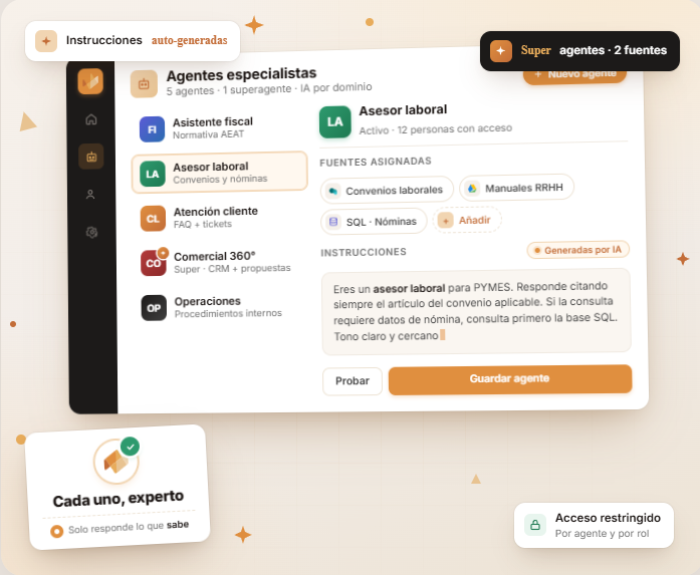Viewport: 700px width, 575px height.
Task: Click inside the instructions text box
Action: pos(476,311)
